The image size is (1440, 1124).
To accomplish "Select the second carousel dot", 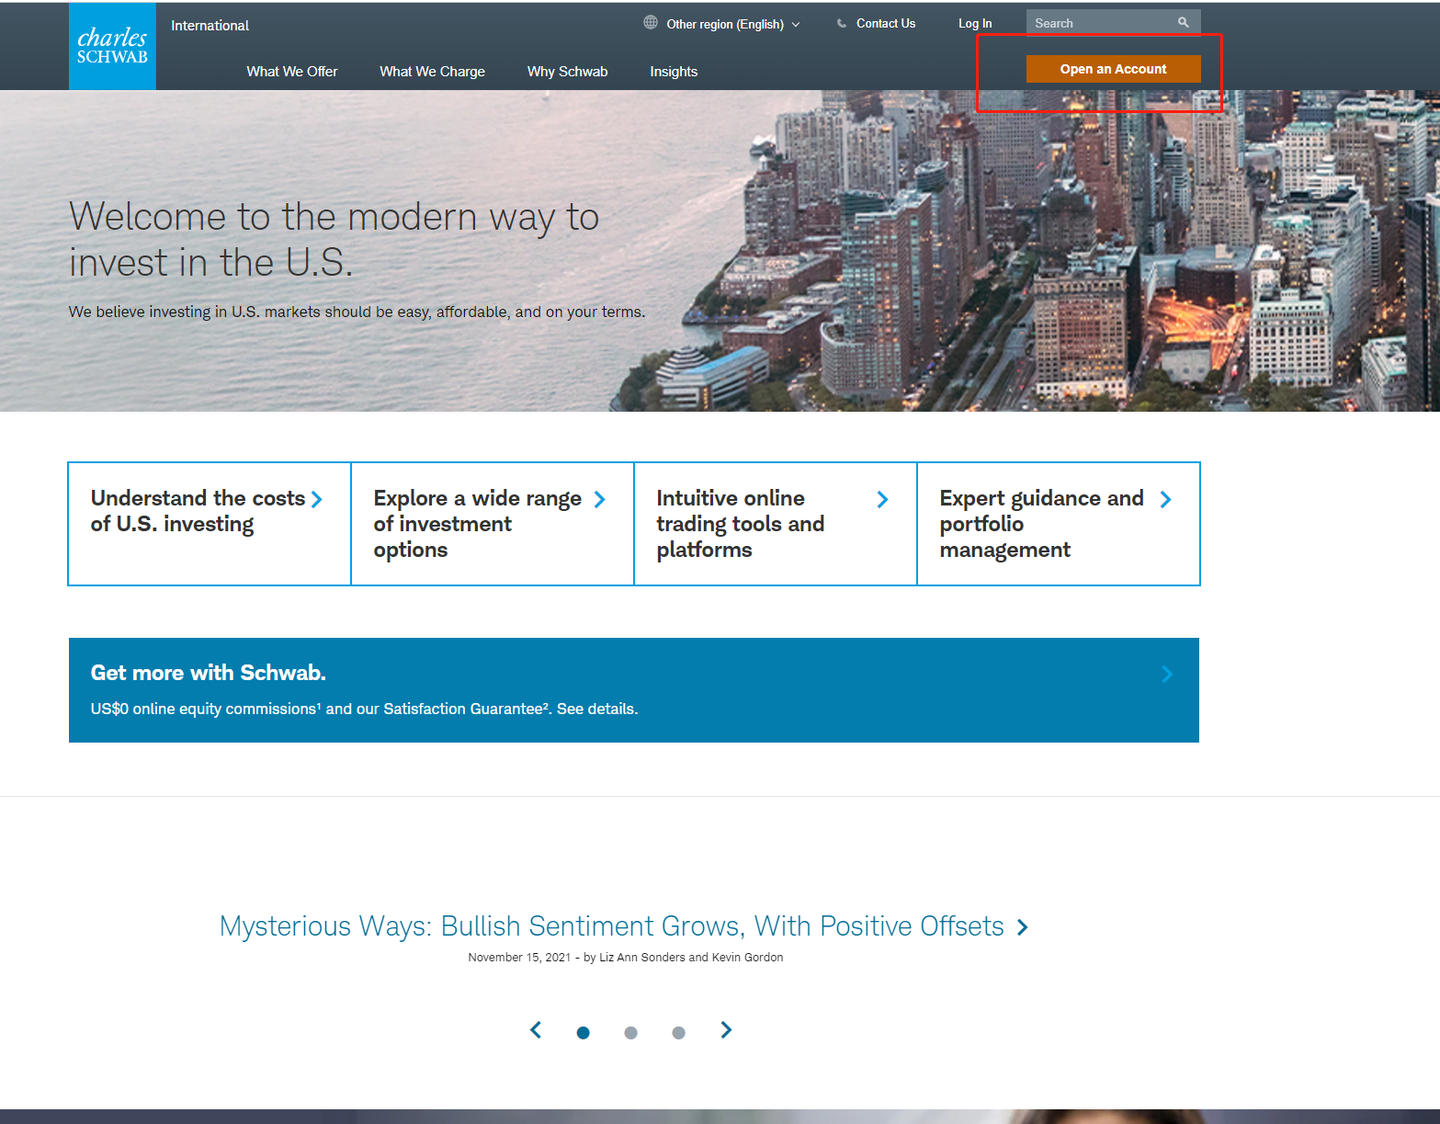I will (631, 1033).
